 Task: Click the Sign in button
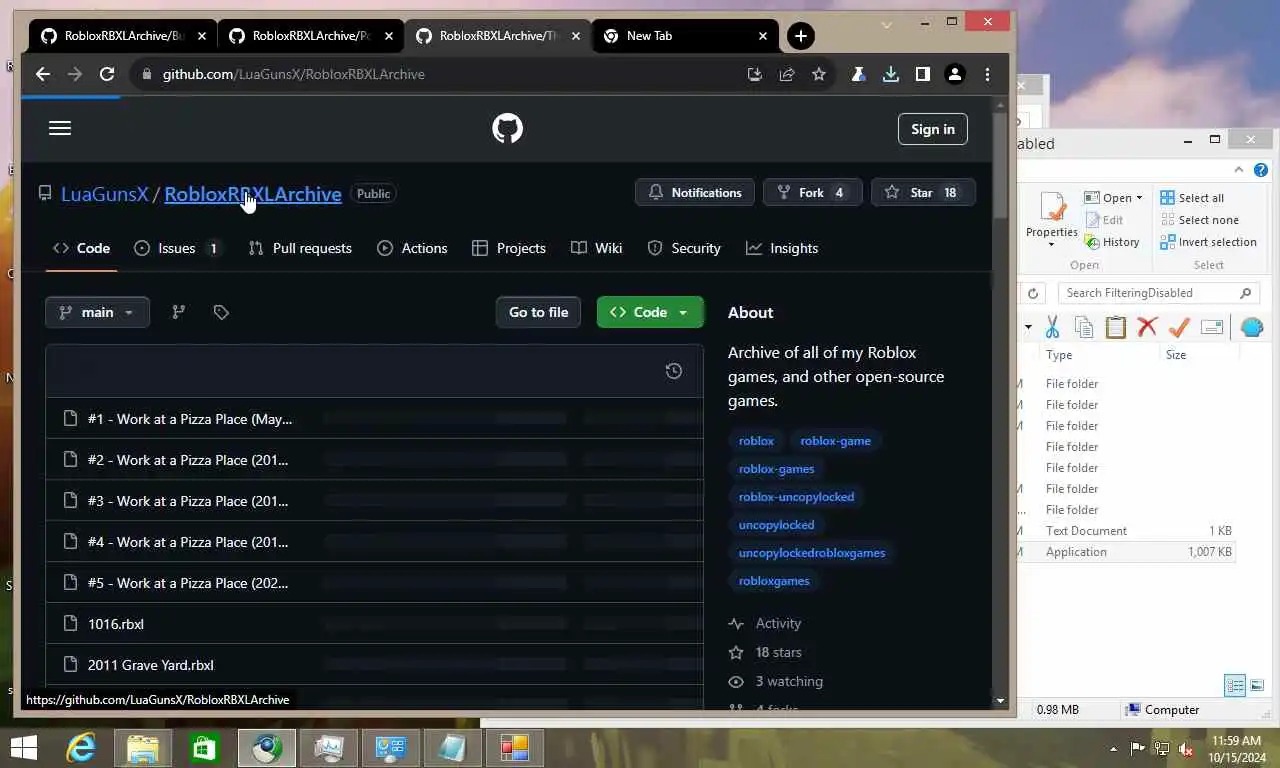933,129
